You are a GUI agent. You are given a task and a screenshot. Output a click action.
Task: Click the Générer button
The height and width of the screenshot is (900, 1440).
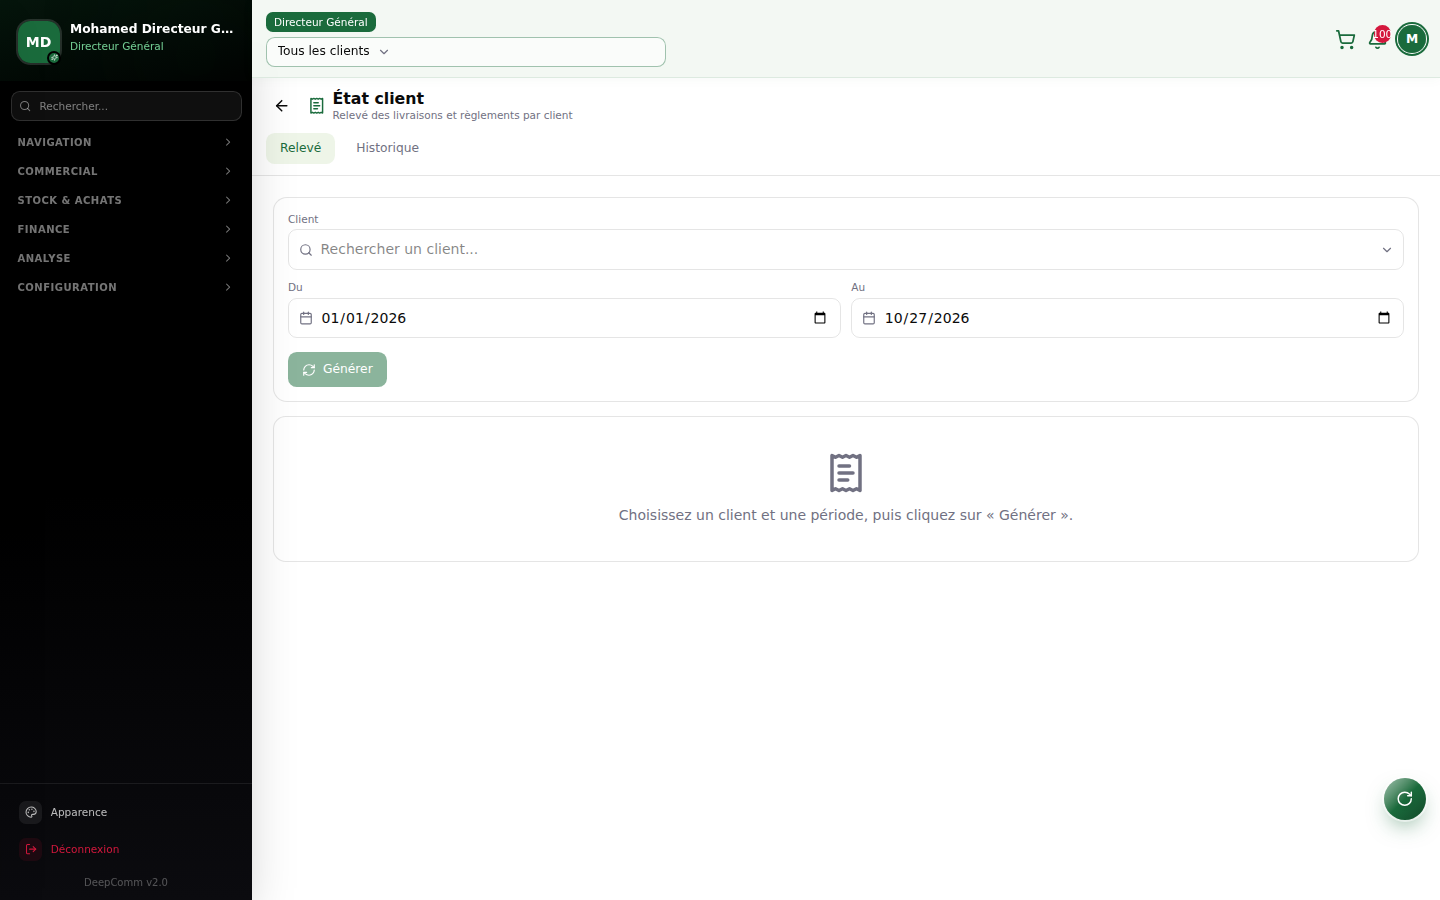(337, 369)
